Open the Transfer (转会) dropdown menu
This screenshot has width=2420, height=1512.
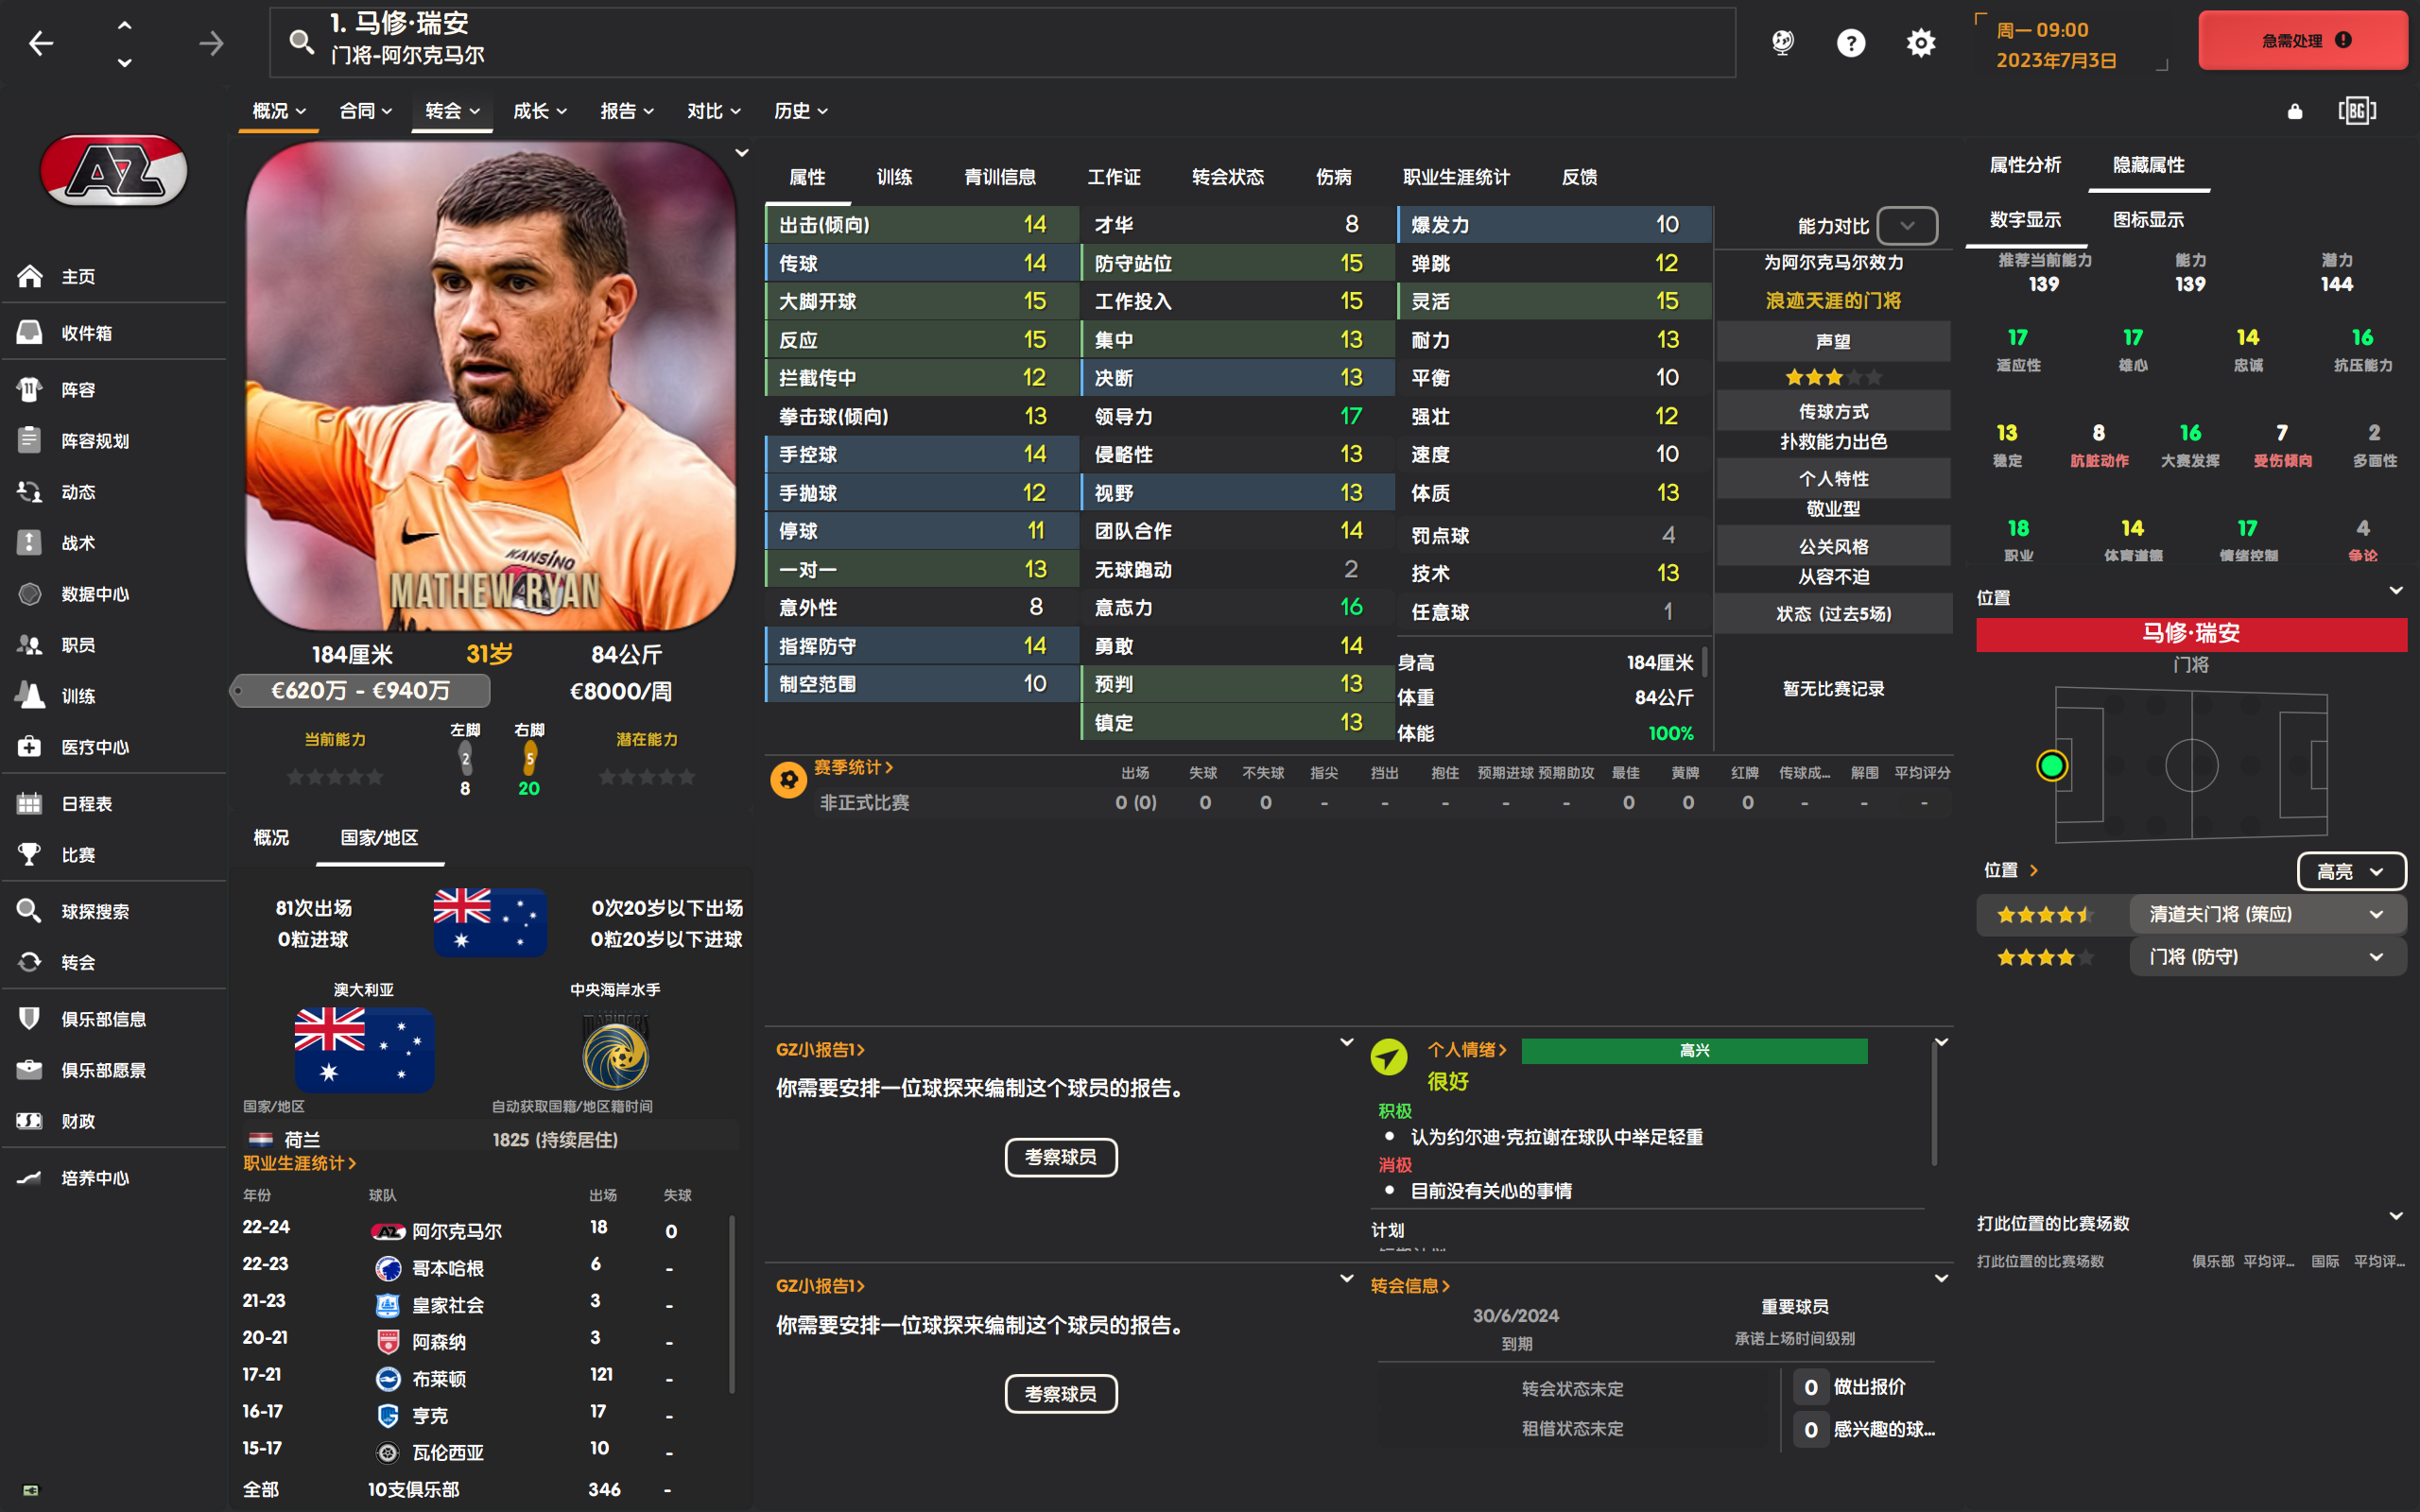(x=452, y=111)
